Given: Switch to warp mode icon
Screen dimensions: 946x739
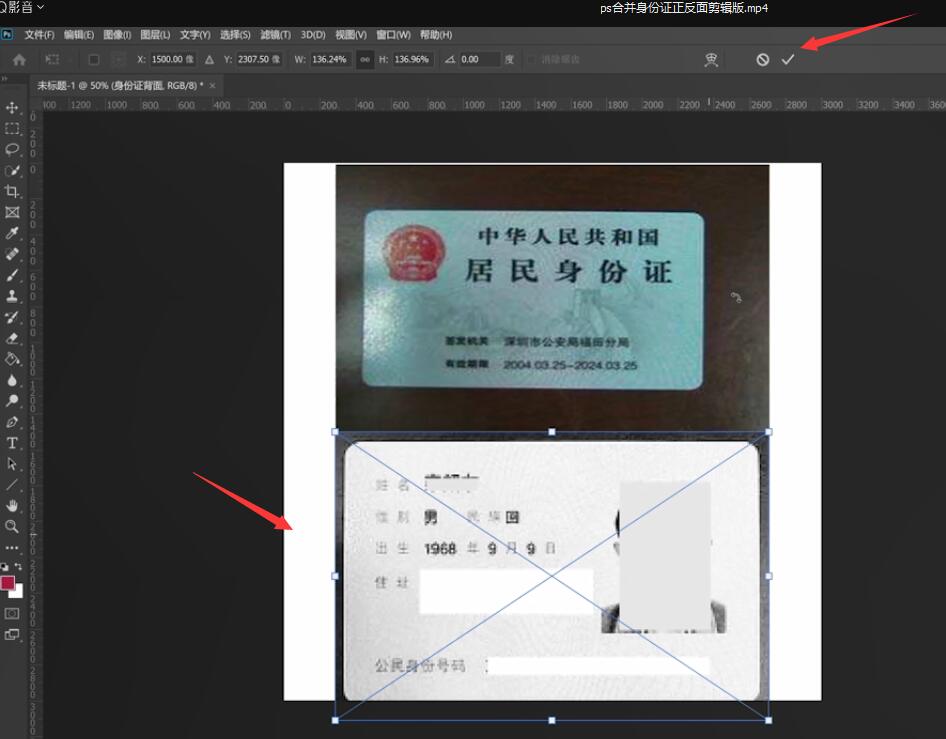Looking at the screenshot, I should pyautogui.click(x=711, y=60).
